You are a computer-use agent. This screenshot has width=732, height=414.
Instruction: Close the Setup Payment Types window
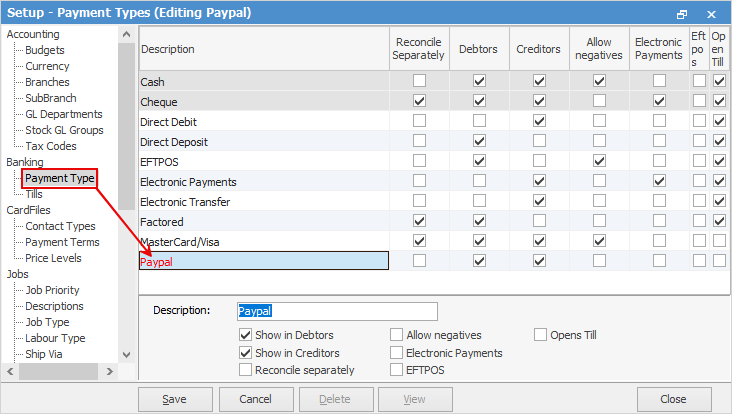point(711,14)
